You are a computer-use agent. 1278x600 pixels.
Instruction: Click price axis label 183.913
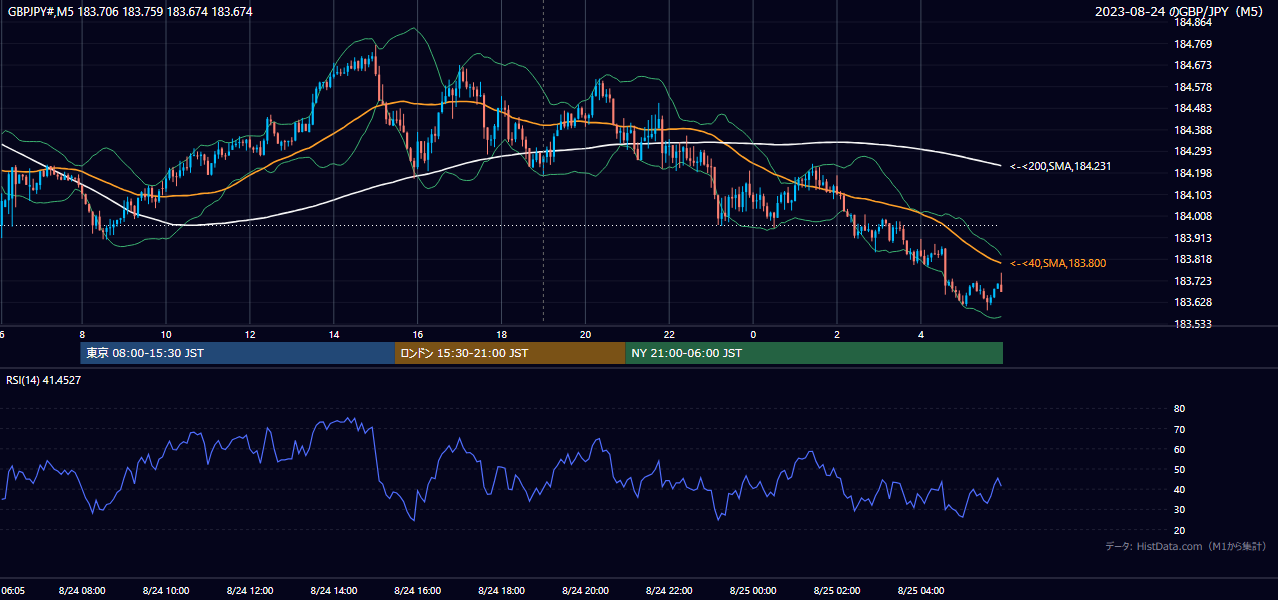pos(1191,238)
